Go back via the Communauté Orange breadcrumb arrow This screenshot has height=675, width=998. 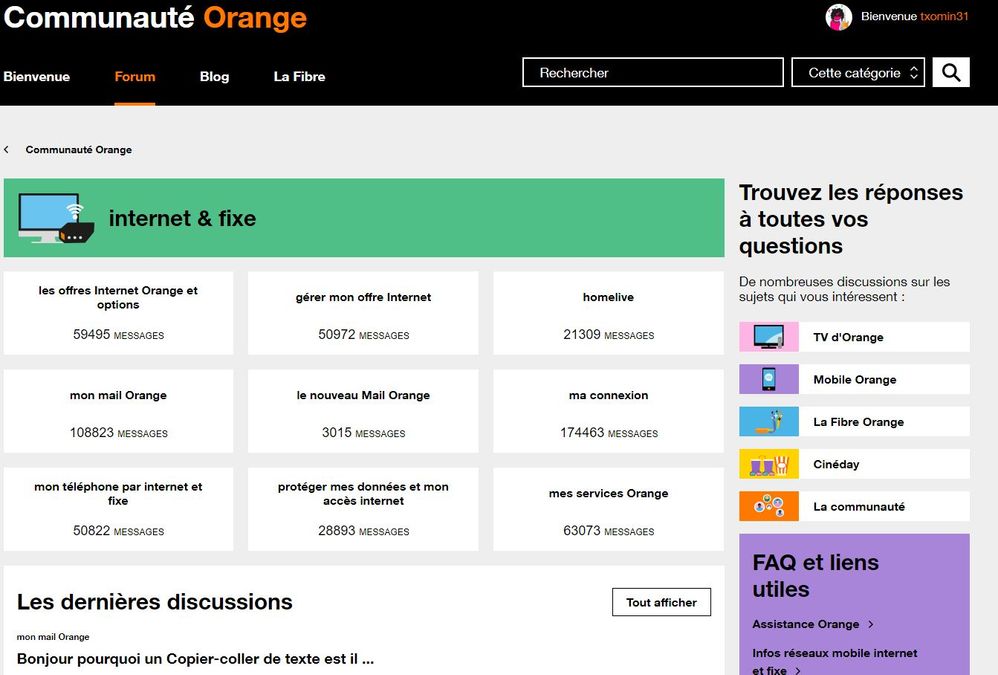tap(7, 150)
